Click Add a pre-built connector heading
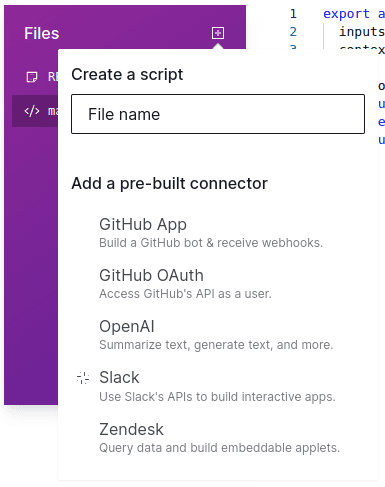The image size is (385, 487). coord(169,184)
